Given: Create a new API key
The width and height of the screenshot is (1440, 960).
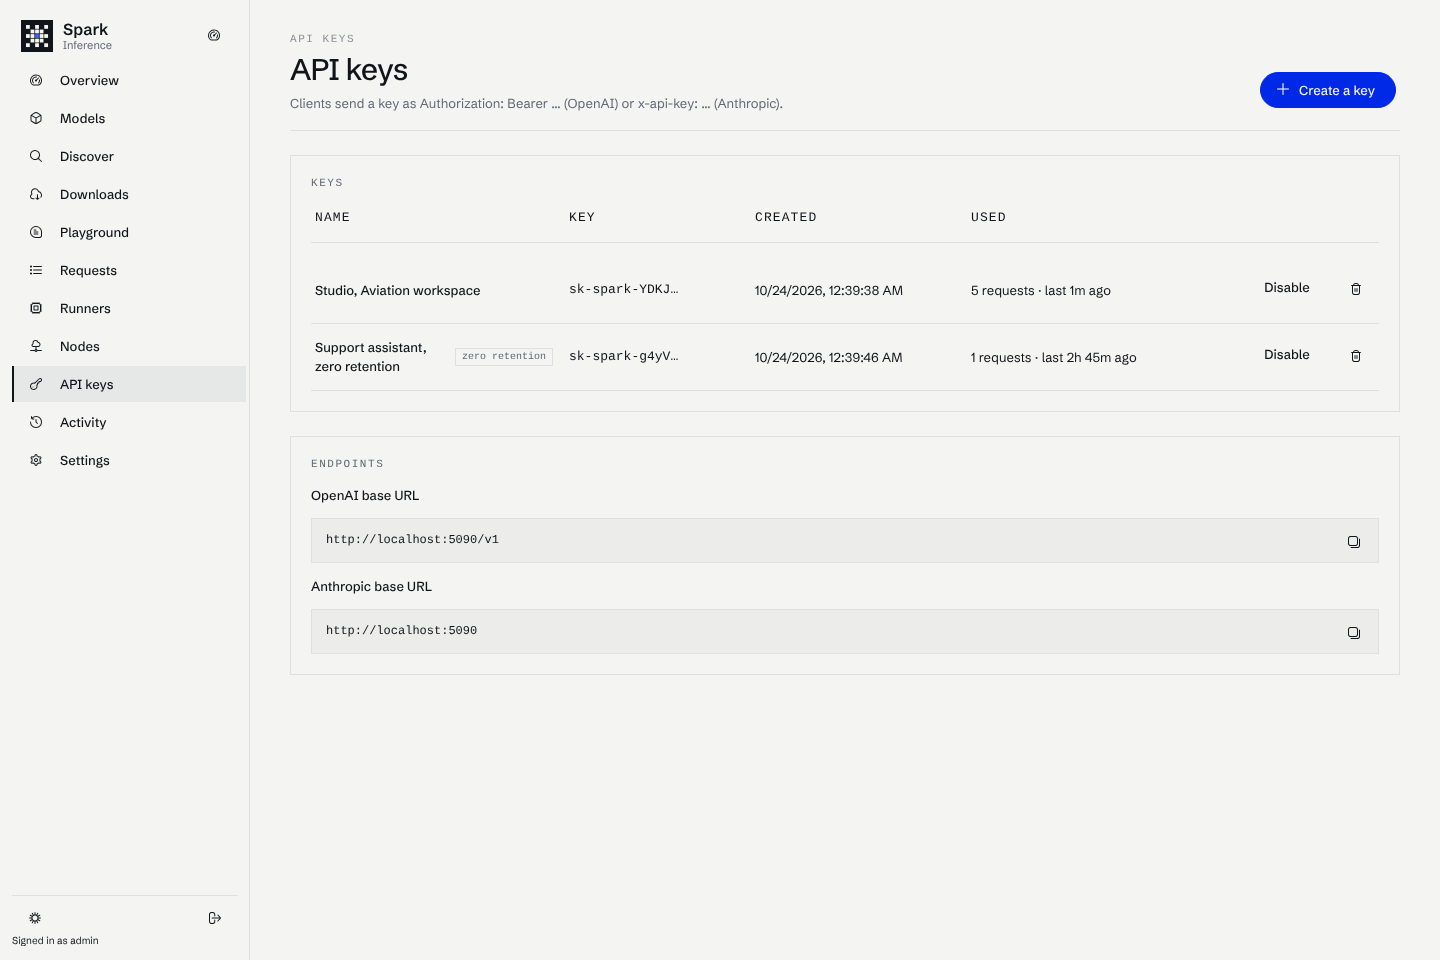Looking at the screenshot, I should tap(1327, 90).
